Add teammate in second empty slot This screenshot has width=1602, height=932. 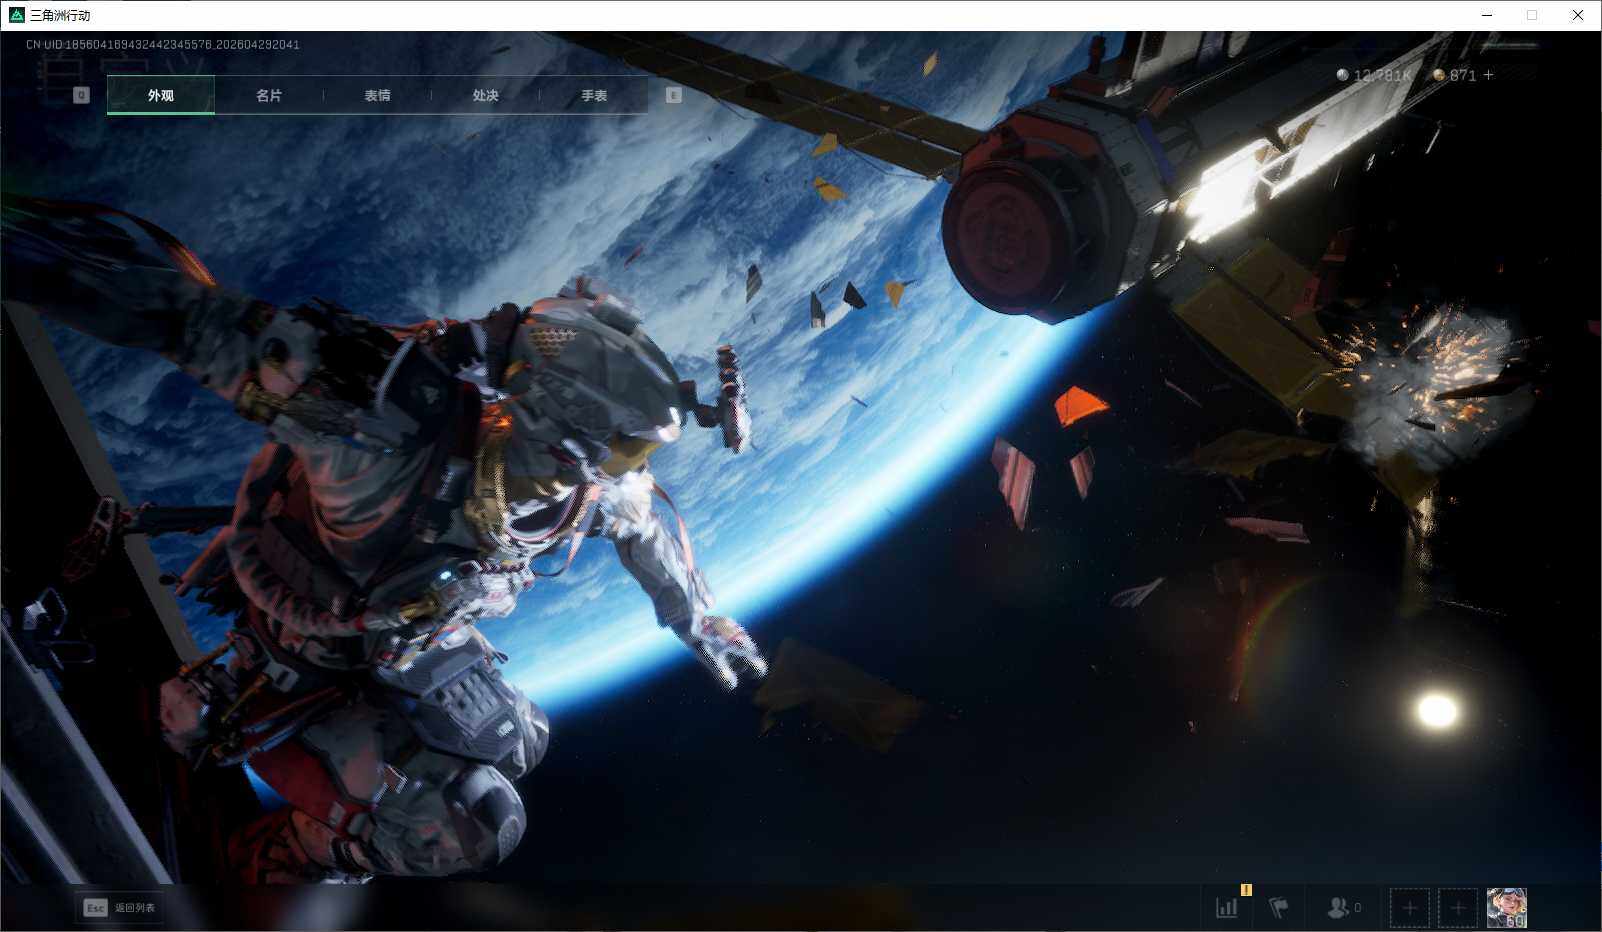tap(1458, 908)
